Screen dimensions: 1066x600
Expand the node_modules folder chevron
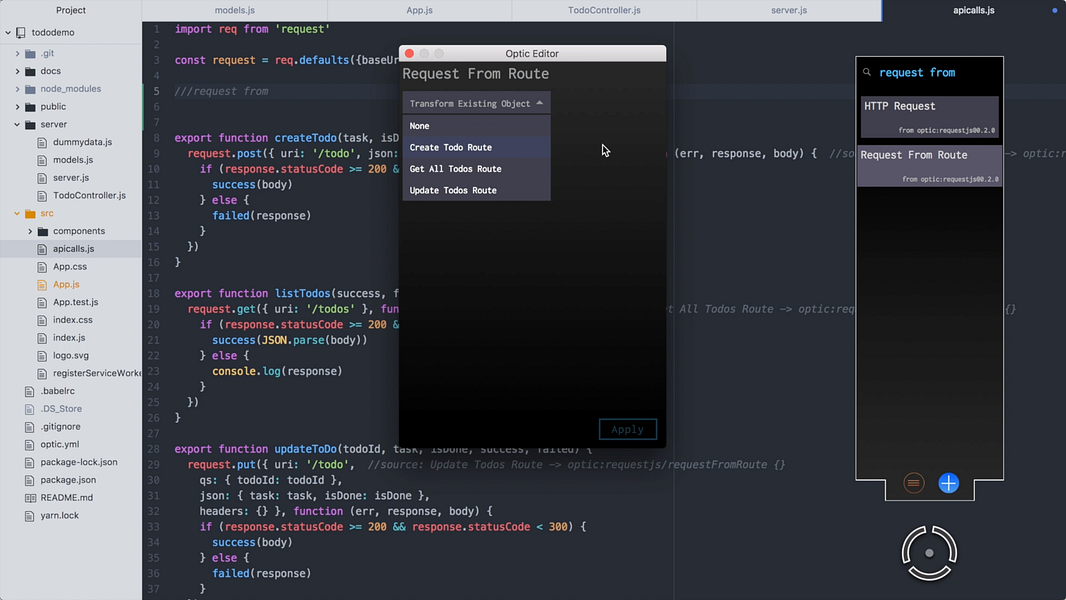18,89
